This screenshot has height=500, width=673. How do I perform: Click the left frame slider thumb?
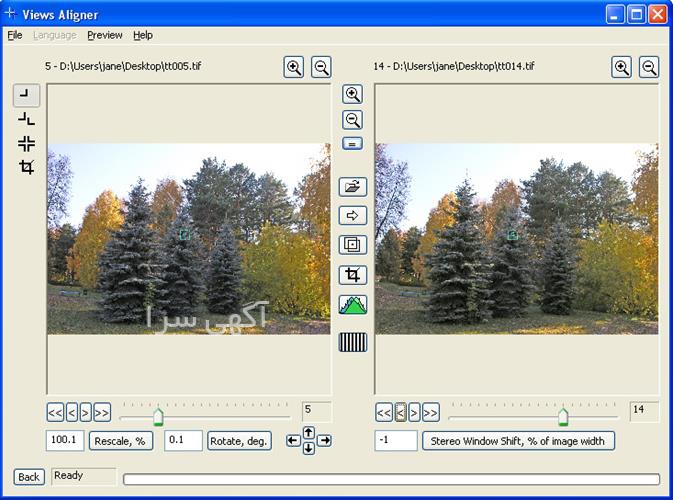[x=158, y=416]
